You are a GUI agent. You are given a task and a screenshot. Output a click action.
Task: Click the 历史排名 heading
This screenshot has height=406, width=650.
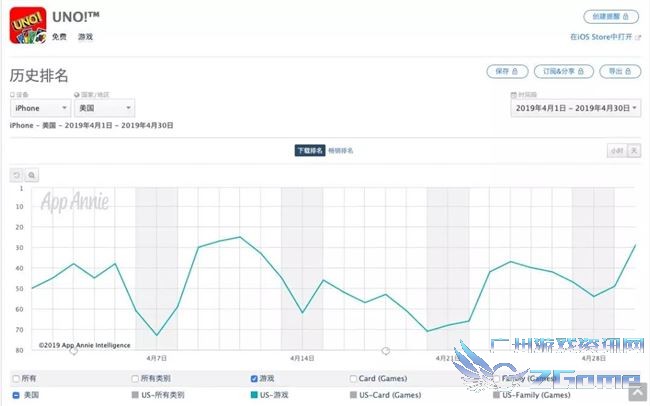(x=39, y=75)
